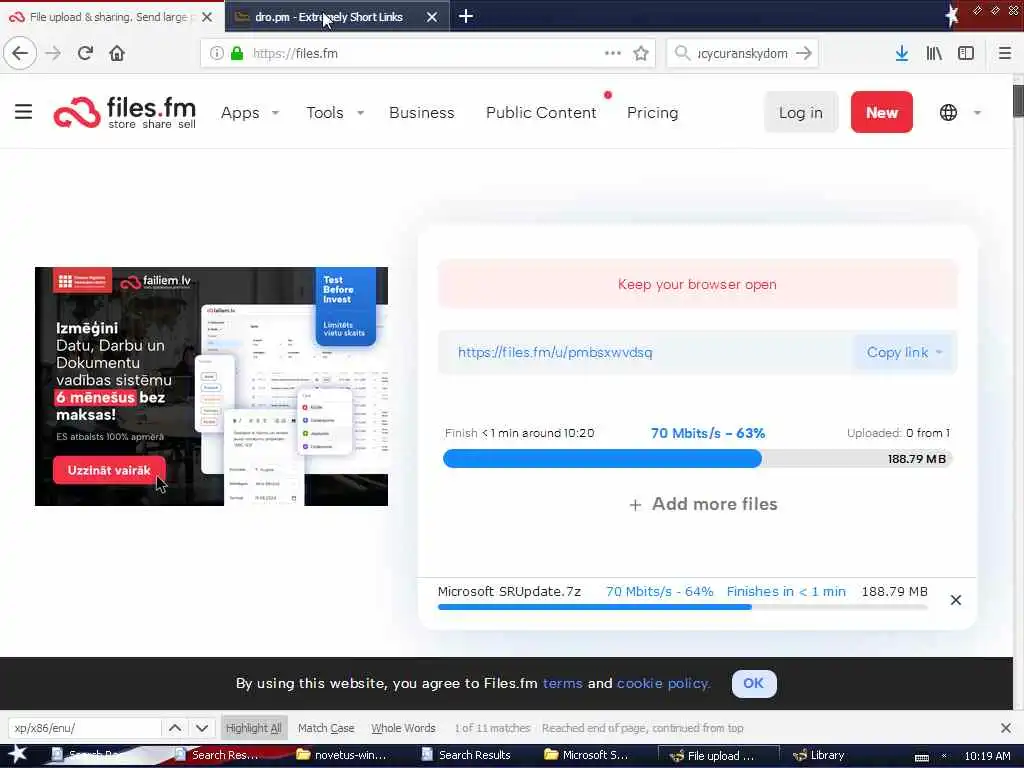Click the green padlock security icon
1024x768 pixels.
237,53
